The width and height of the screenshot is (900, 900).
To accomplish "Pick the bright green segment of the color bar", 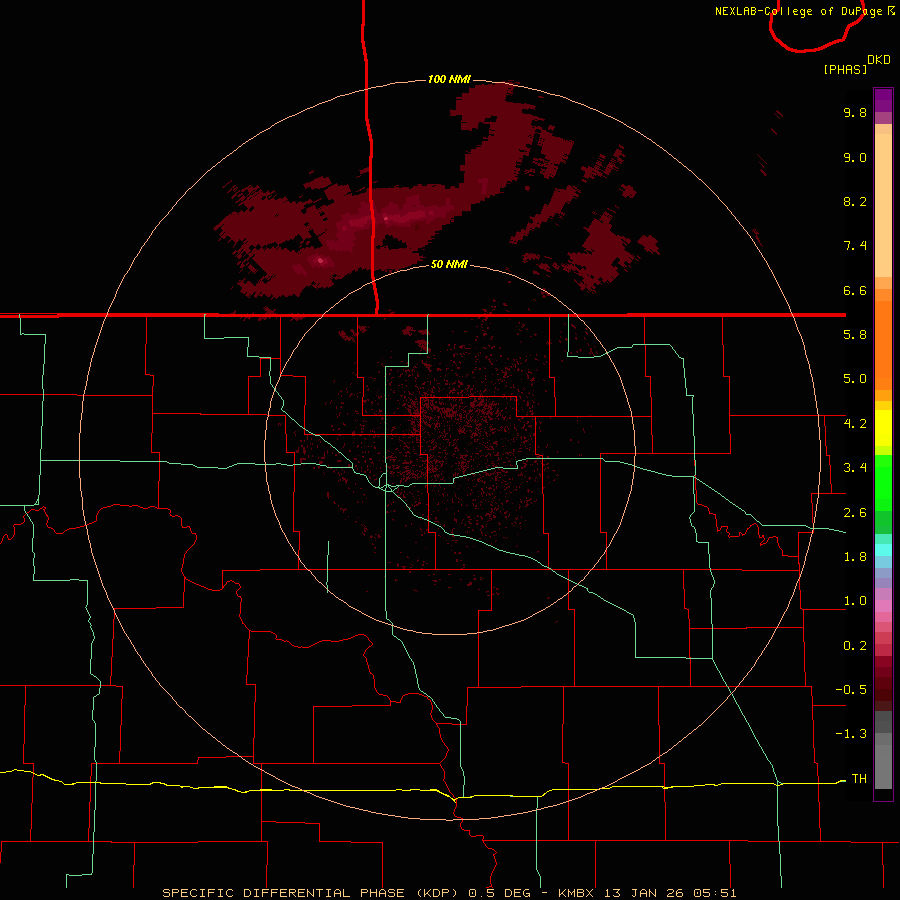I will pyautogui.click(x=883, y=483).
